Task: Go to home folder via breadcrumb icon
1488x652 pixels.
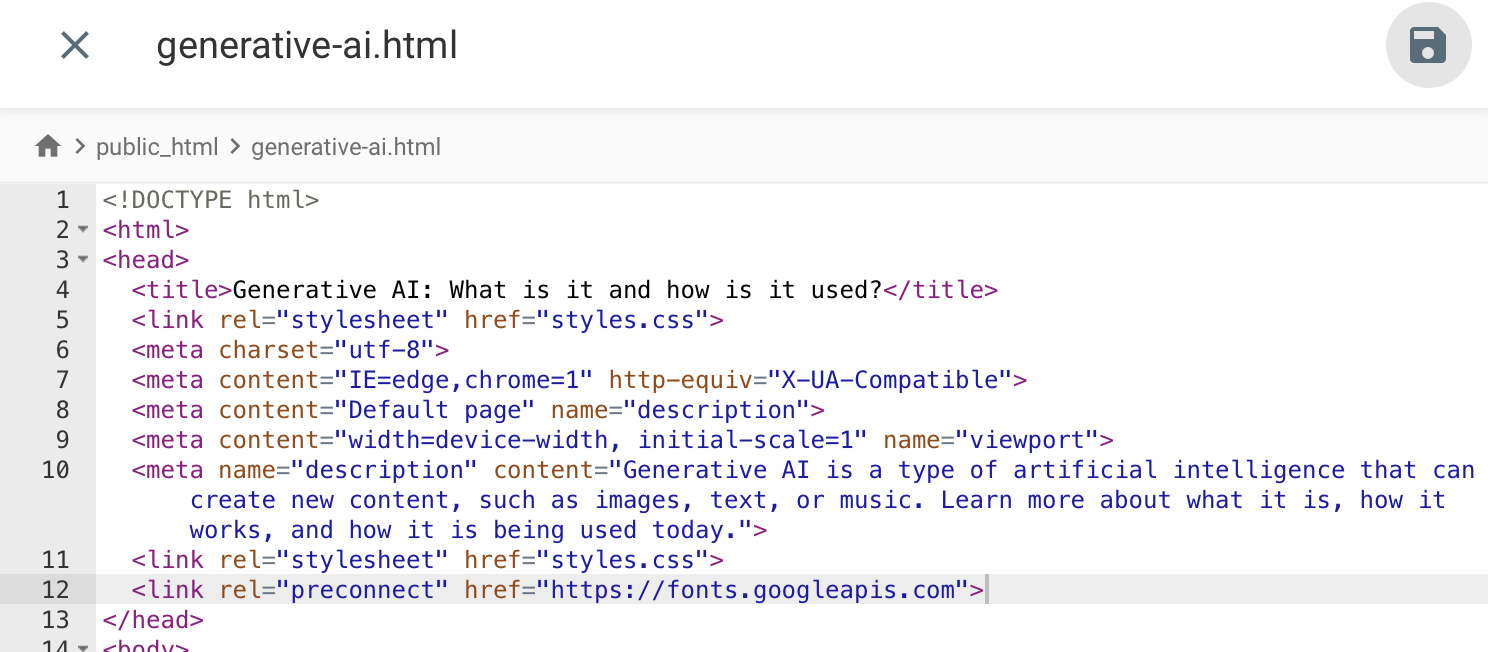Action: [48, 147]
